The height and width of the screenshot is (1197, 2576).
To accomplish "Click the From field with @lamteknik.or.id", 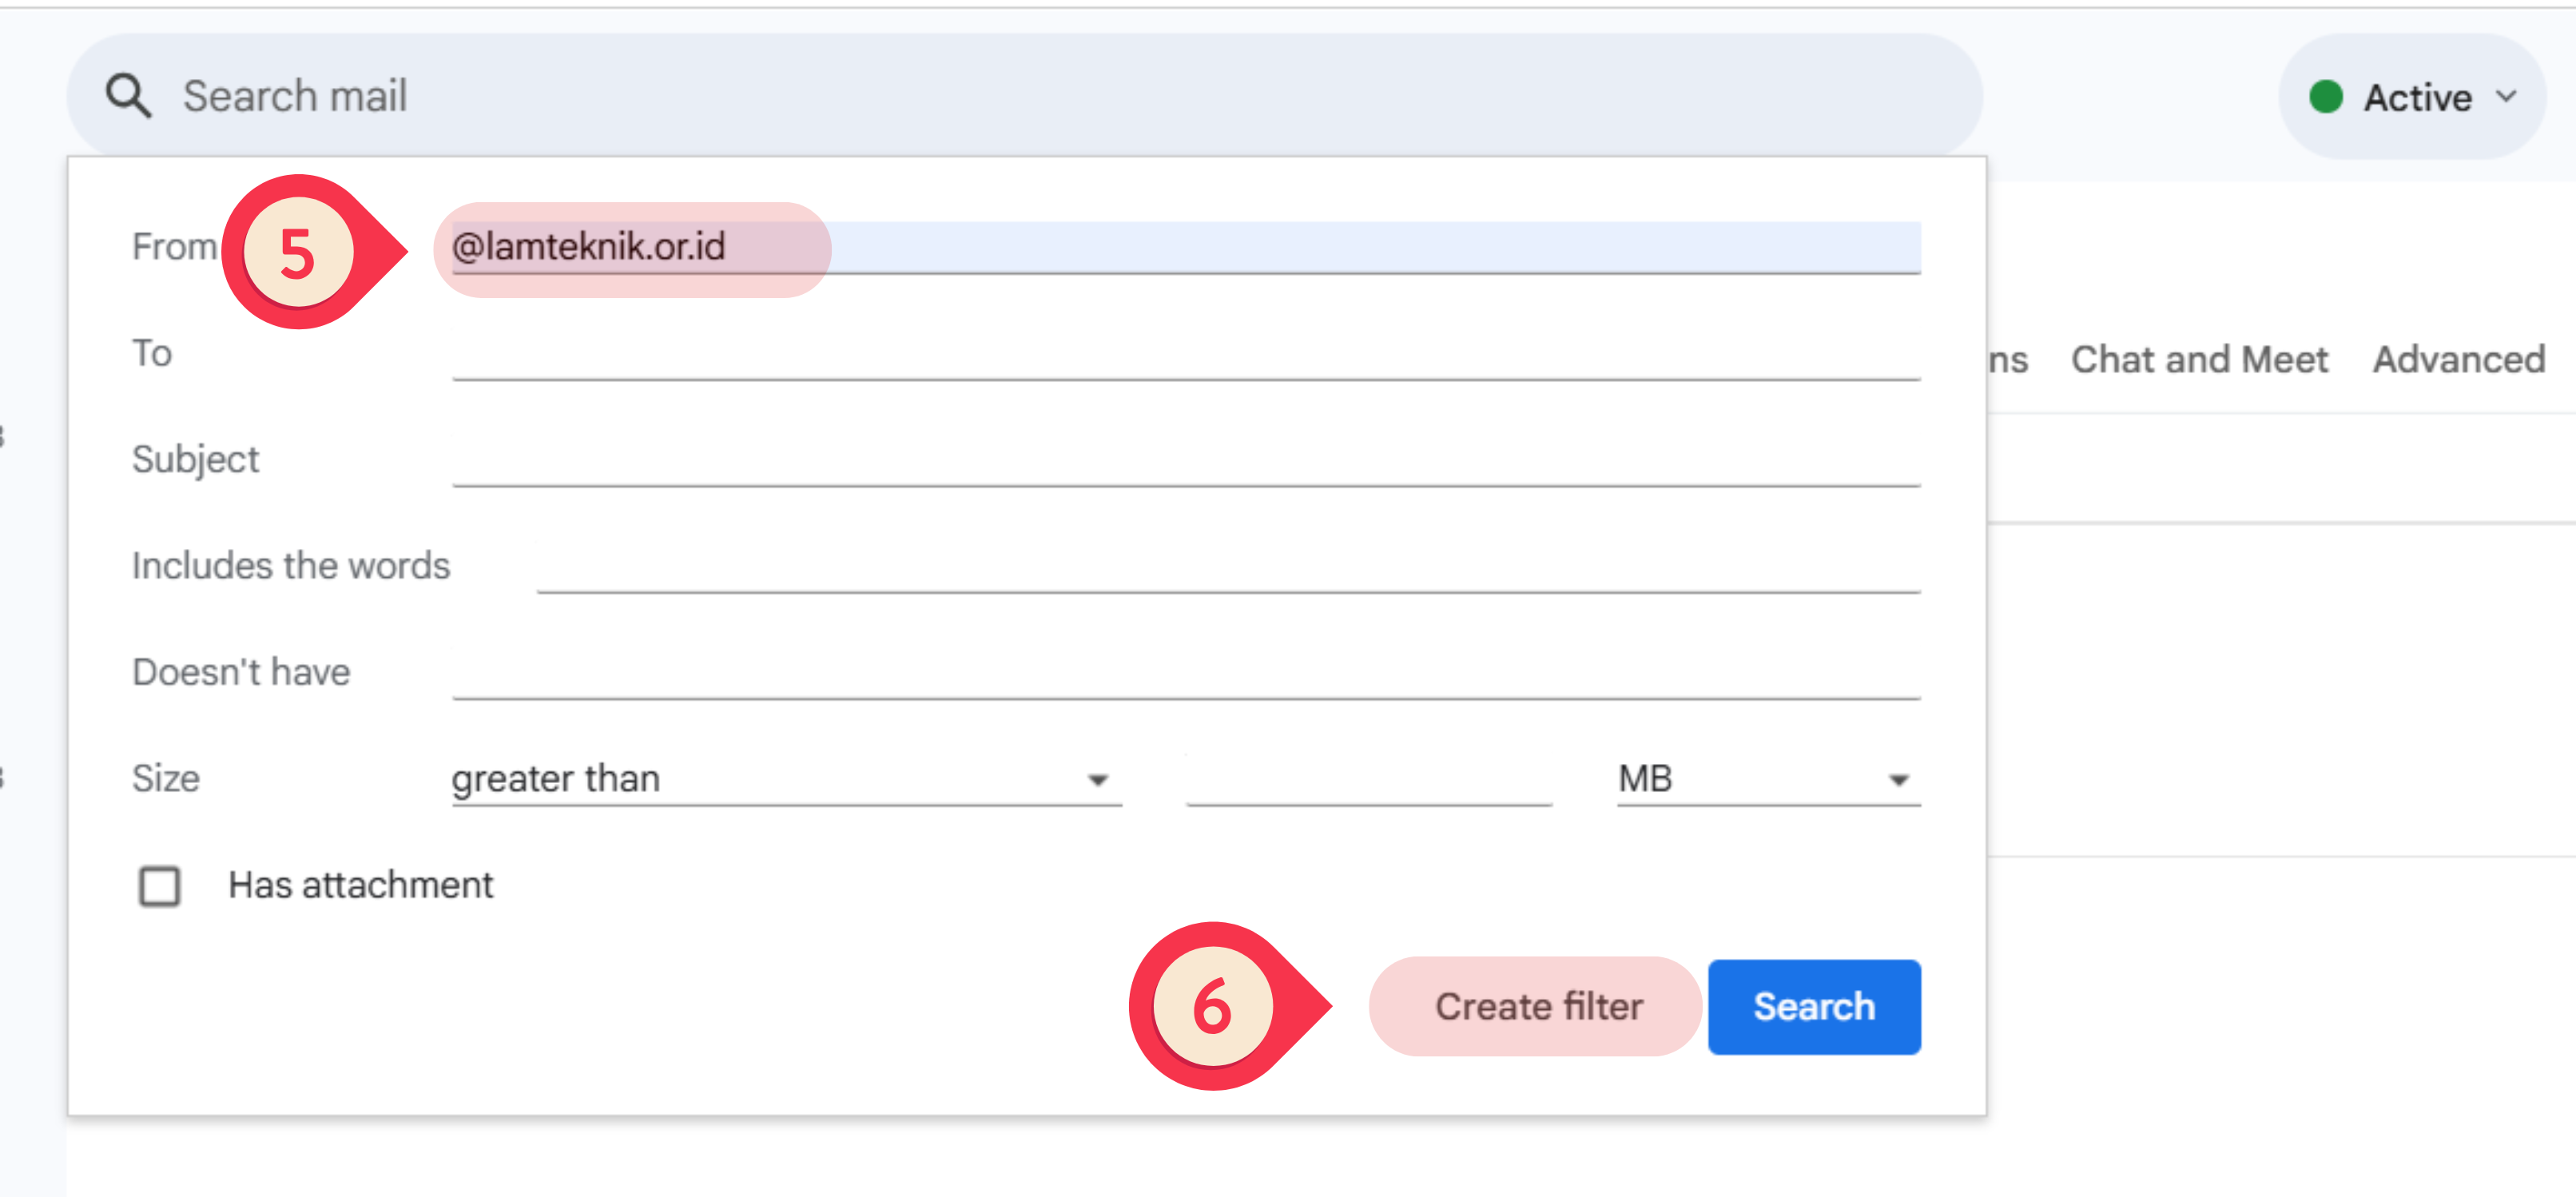I will 1186,246.
